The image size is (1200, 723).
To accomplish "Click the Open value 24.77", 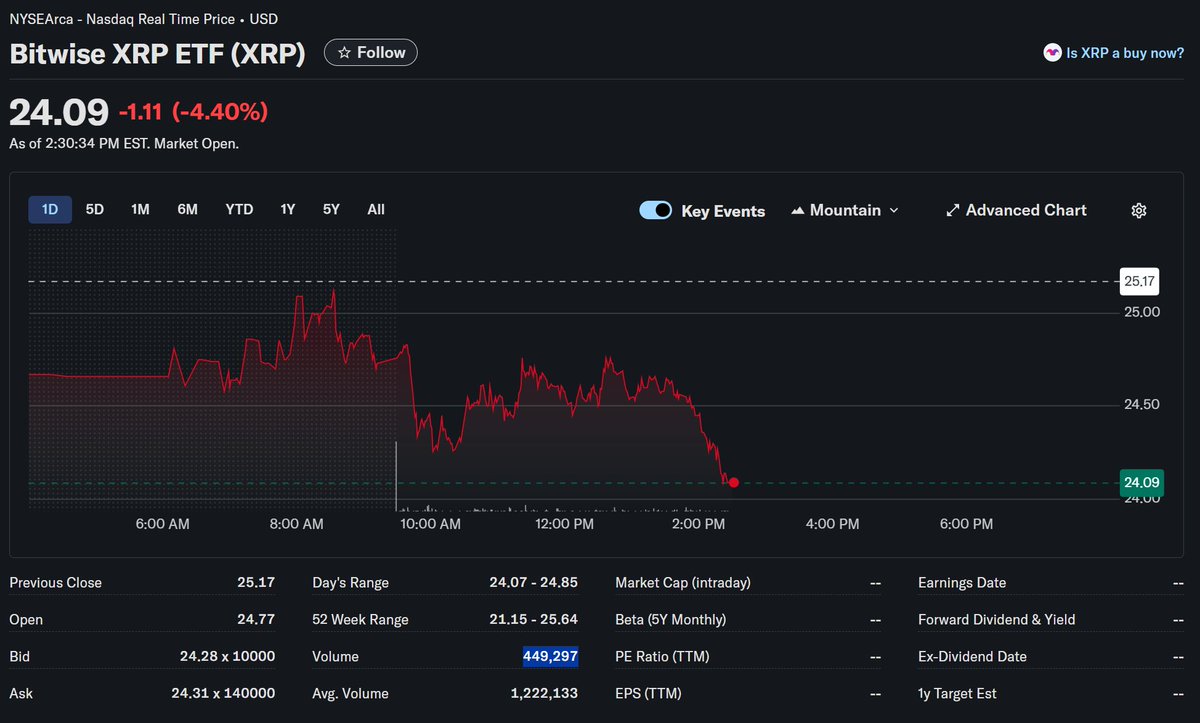I will click(256, 620).
